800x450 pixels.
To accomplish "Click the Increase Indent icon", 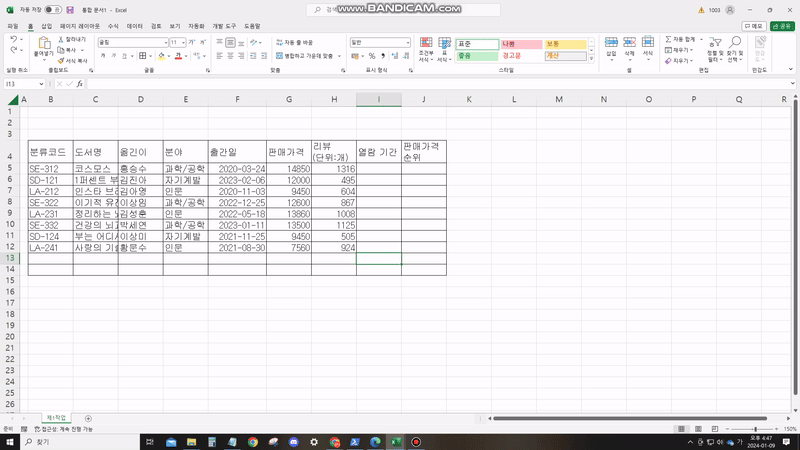I will point(264,56).
